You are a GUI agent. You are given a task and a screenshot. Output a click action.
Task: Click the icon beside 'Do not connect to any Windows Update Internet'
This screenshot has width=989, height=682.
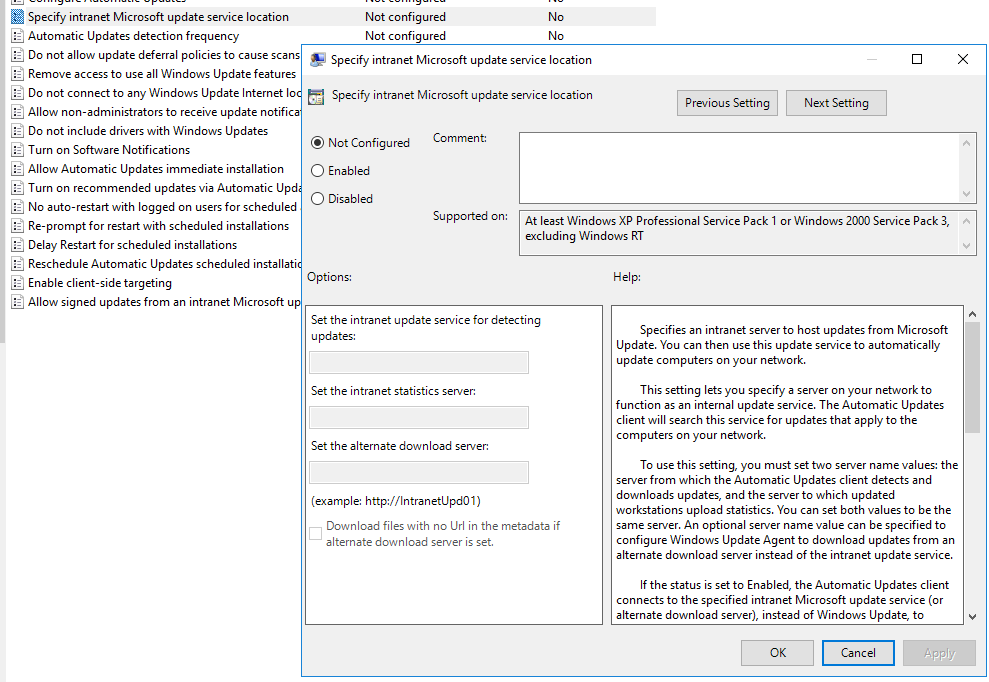18,93
